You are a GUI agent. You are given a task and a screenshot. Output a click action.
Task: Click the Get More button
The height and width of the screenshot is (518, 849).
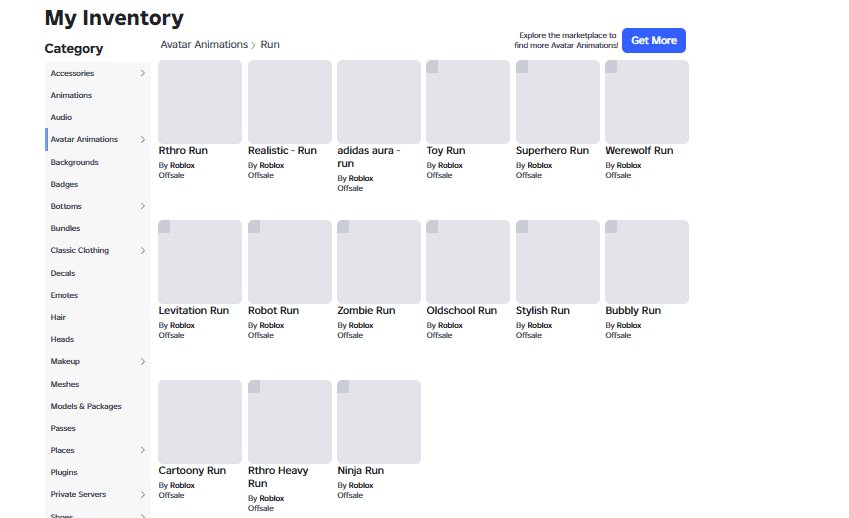click(654, 41)
